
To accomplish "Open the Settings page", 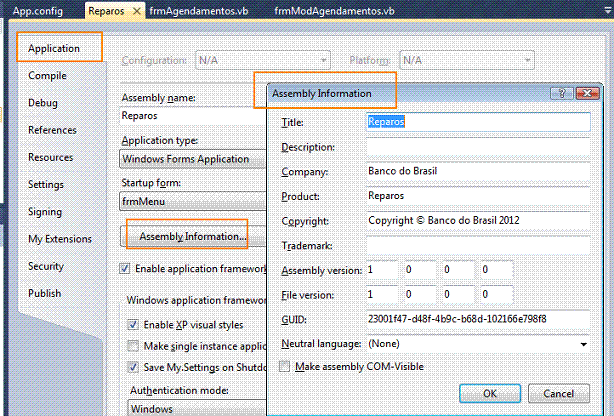I will click(x=45, y=184).
